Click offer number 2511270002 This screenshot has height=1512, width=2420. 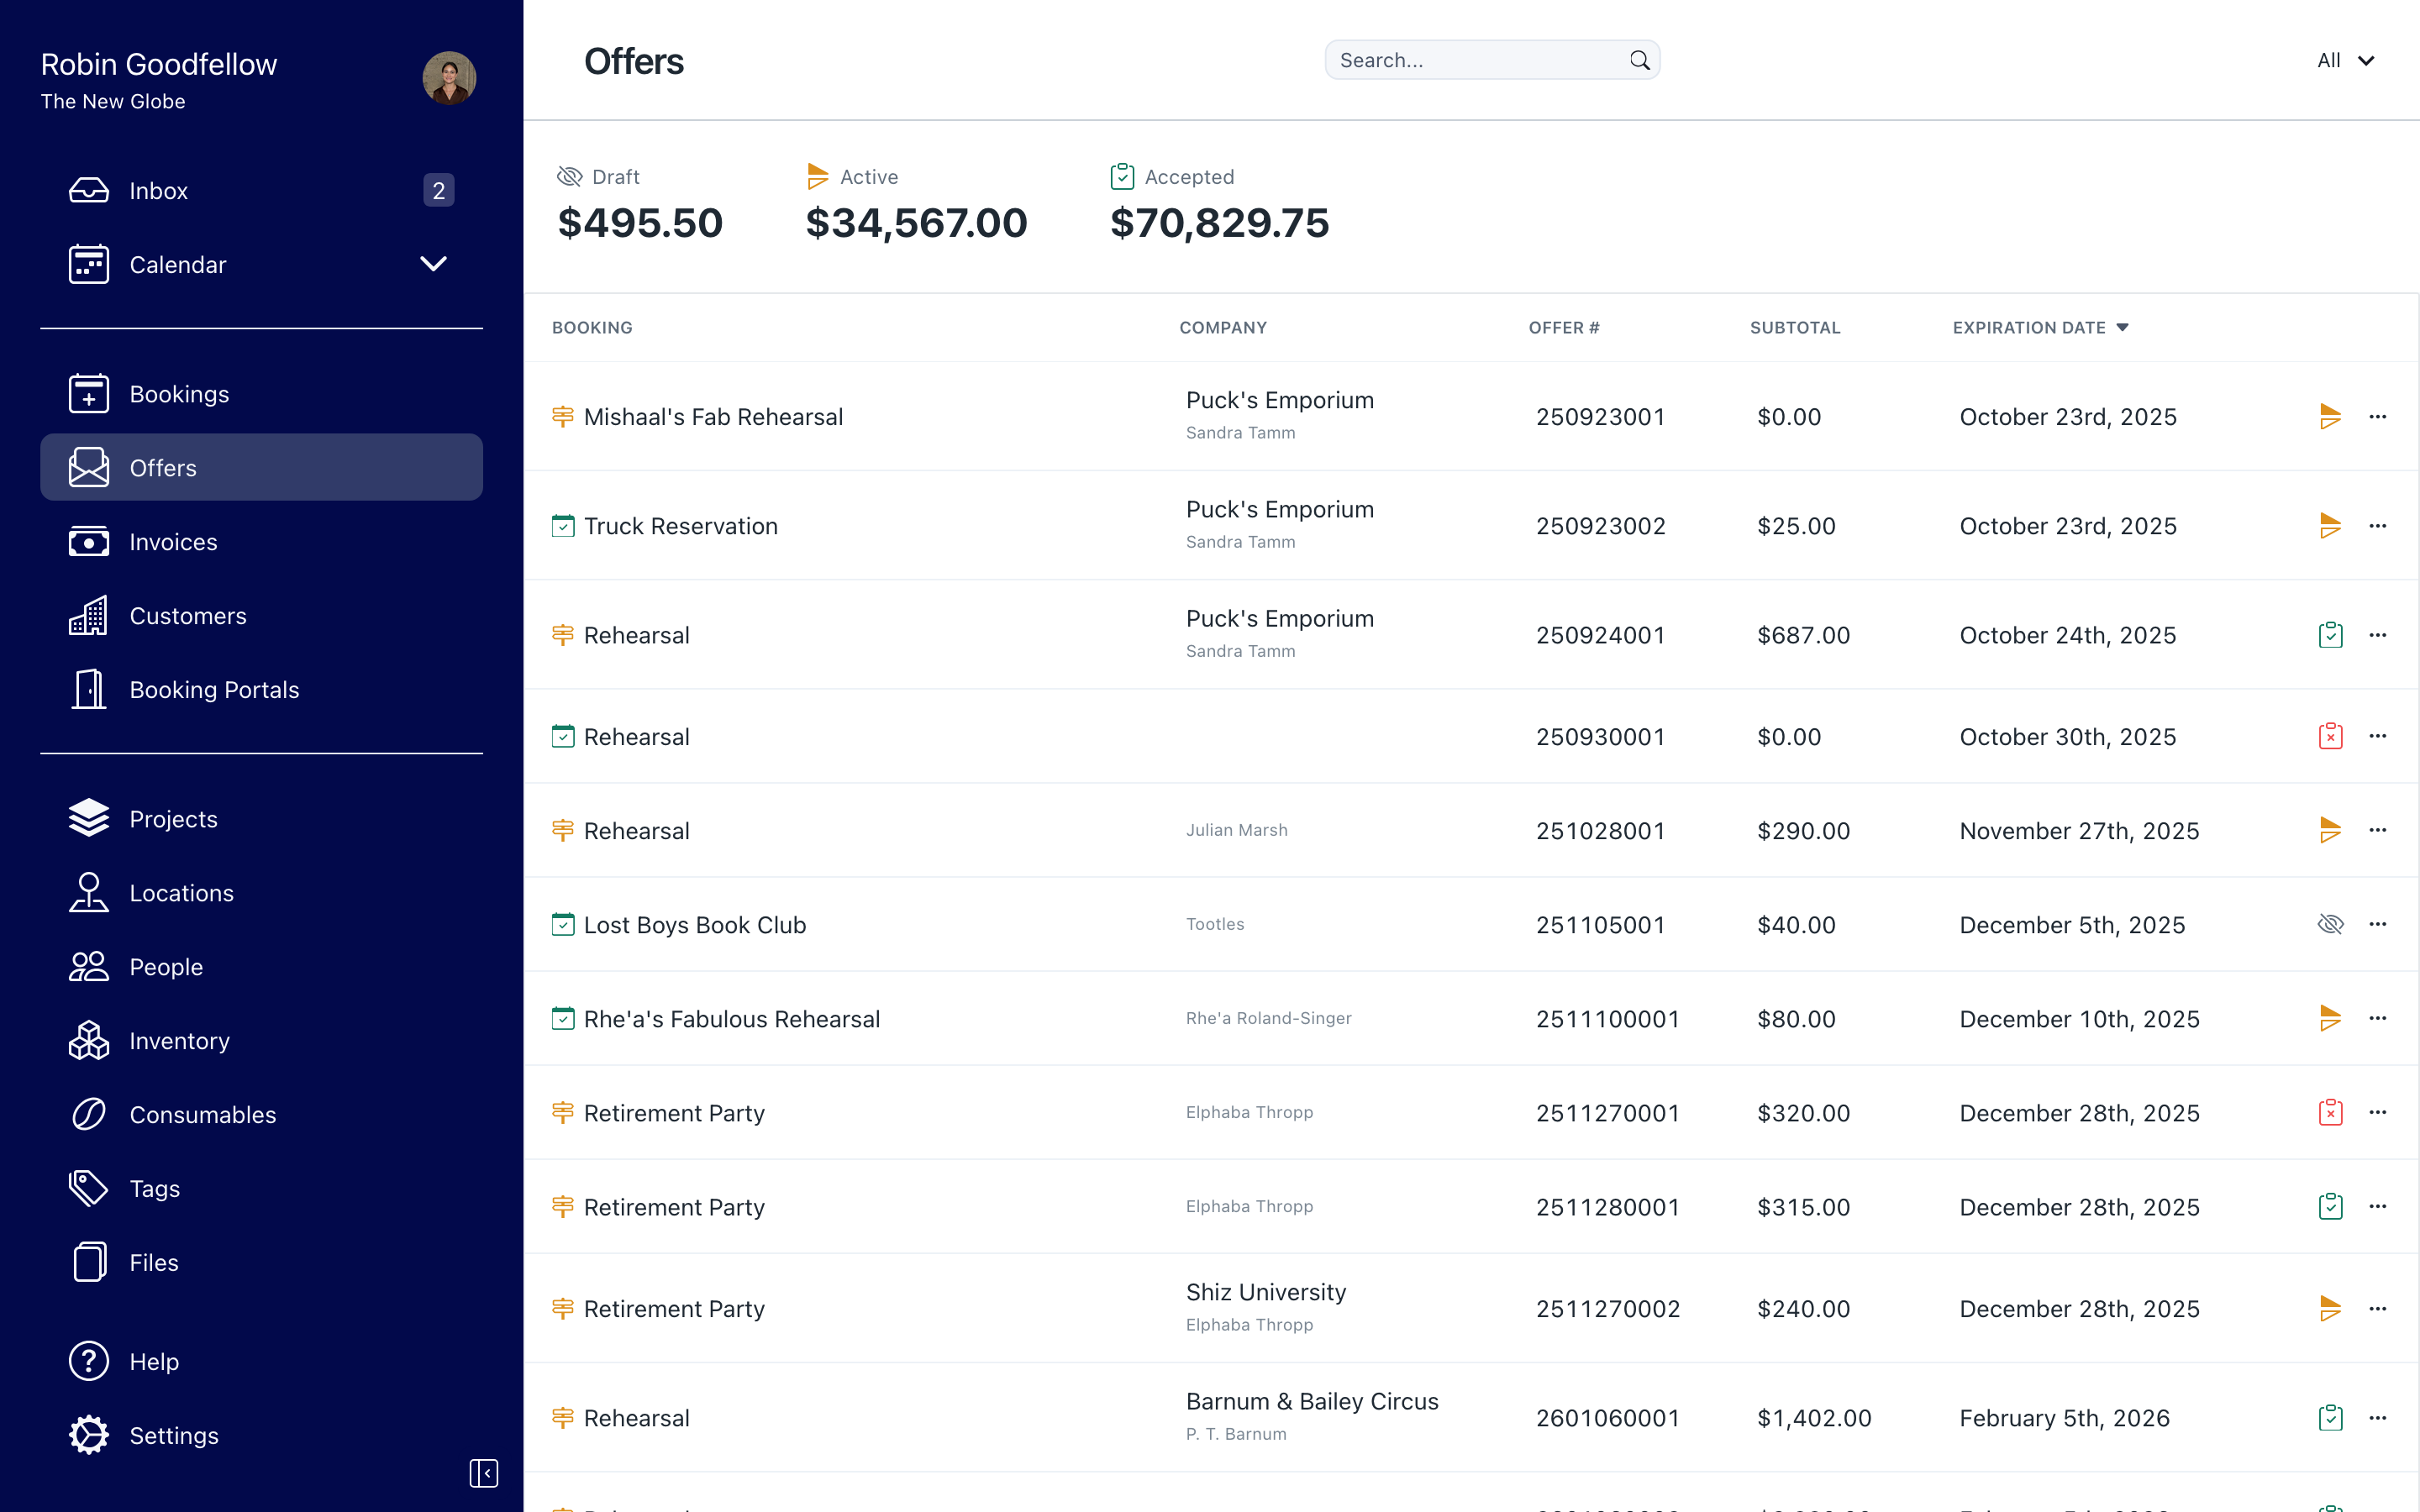click(x=1608, y=1309)
